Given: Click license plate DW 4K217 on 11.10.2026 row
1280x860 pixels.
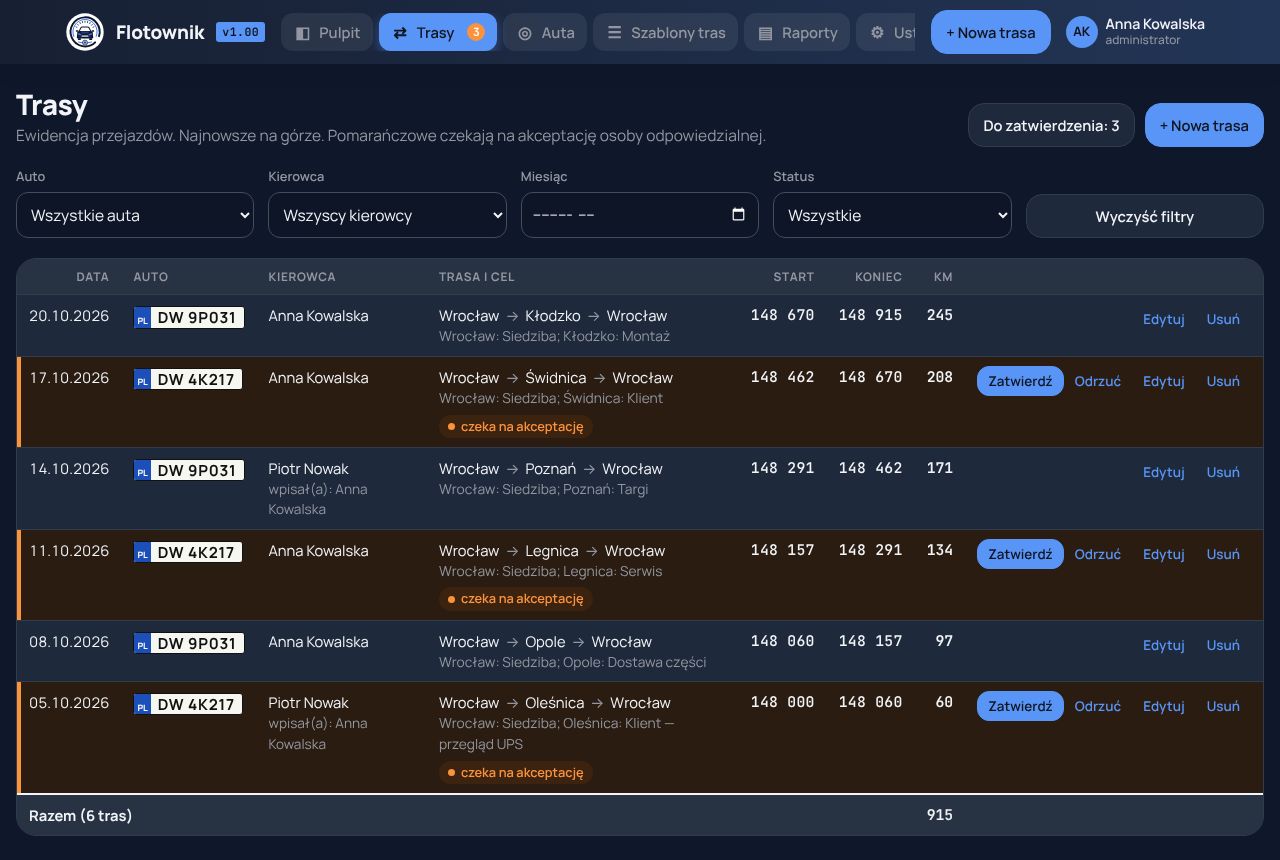Looking at the screenshot, I should coord(189,553).
